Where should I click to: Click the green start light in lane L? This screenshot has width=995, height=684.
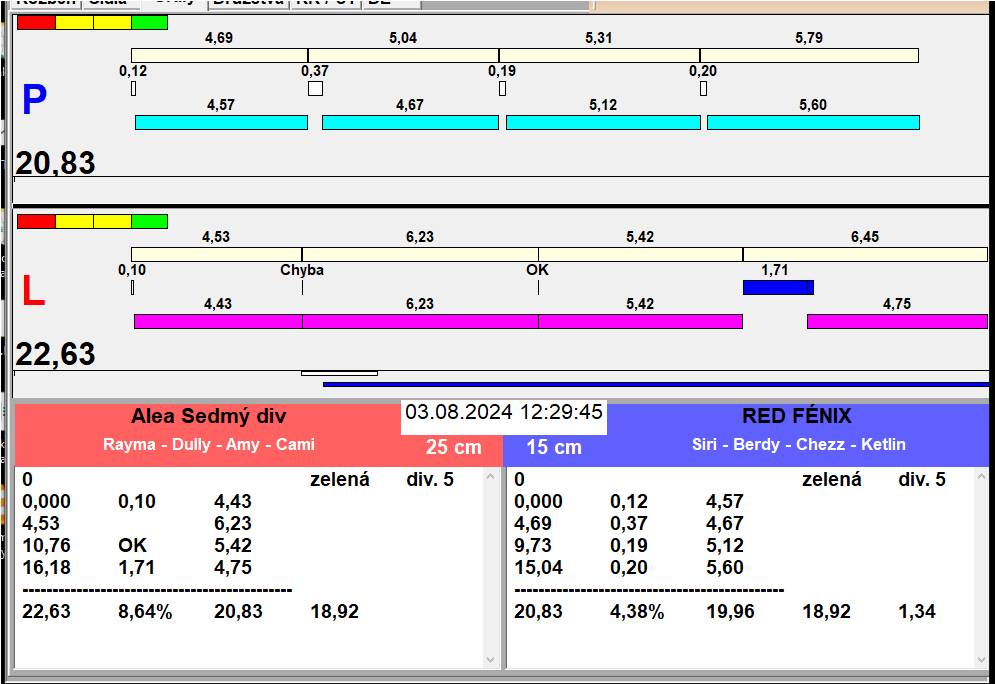[x=150, y=221]
